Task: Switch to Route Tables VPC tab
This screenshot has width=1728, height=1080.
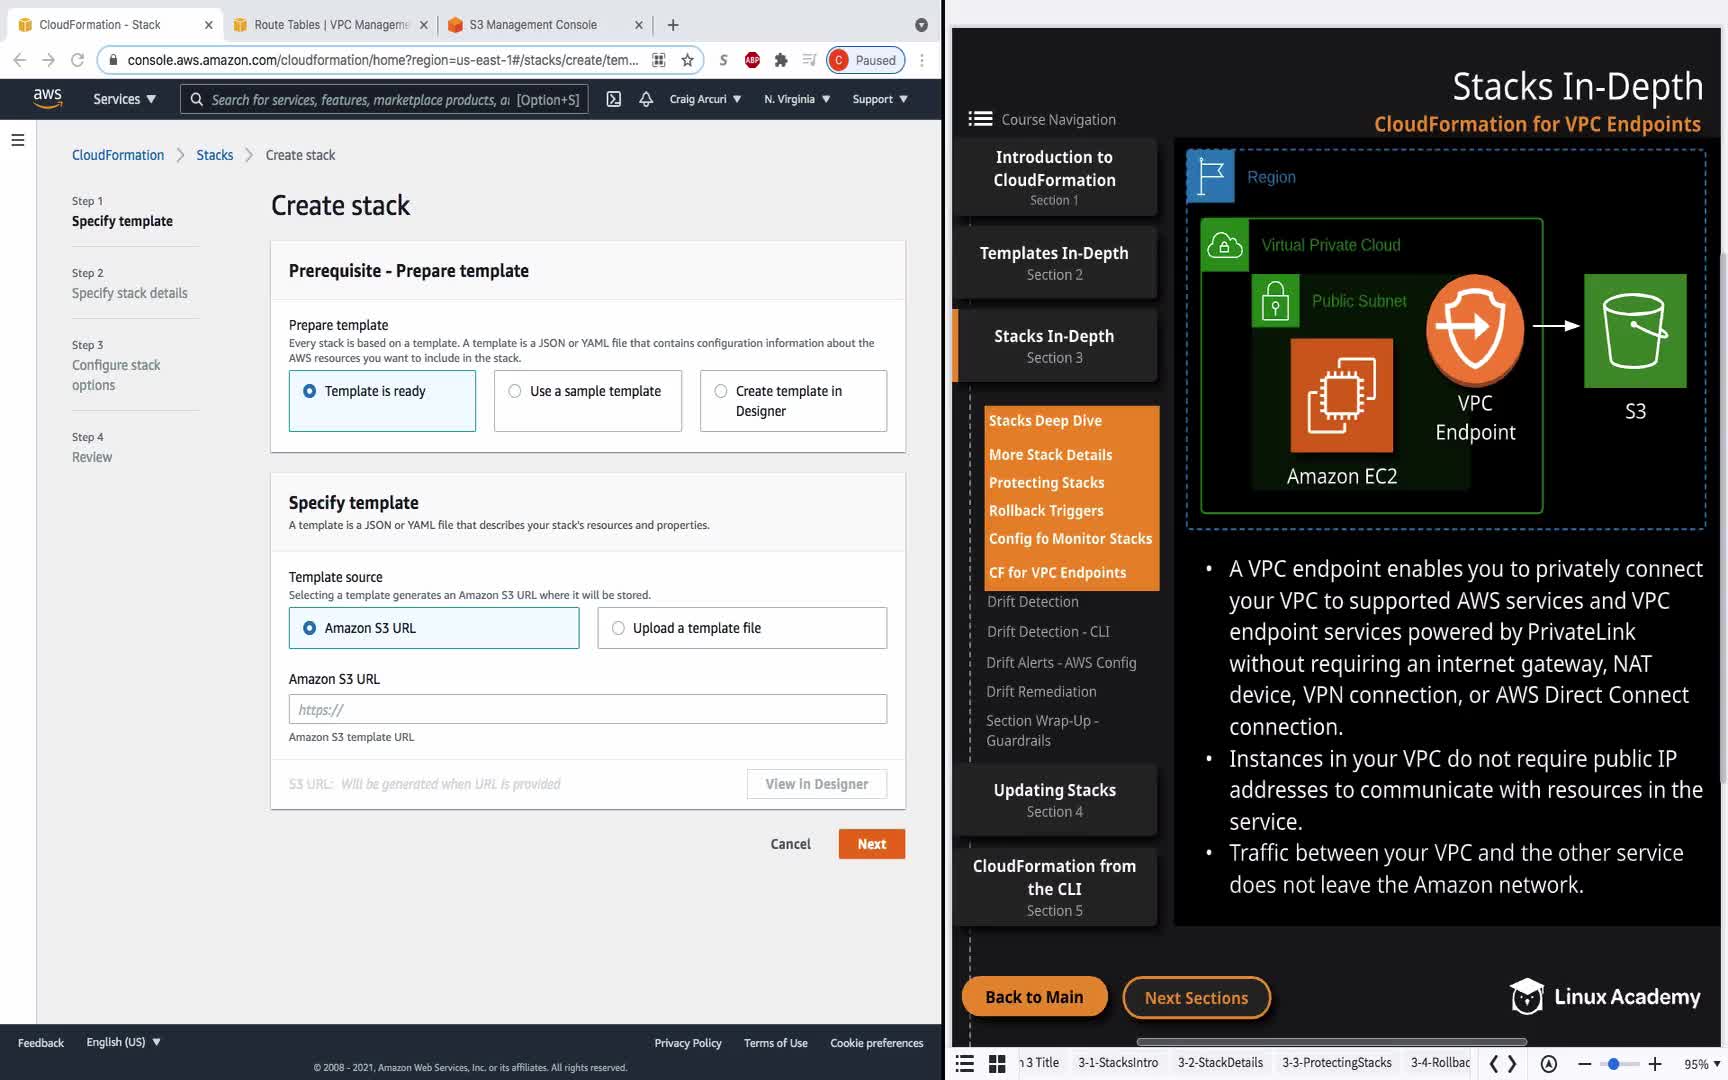Action: [329, 25]
